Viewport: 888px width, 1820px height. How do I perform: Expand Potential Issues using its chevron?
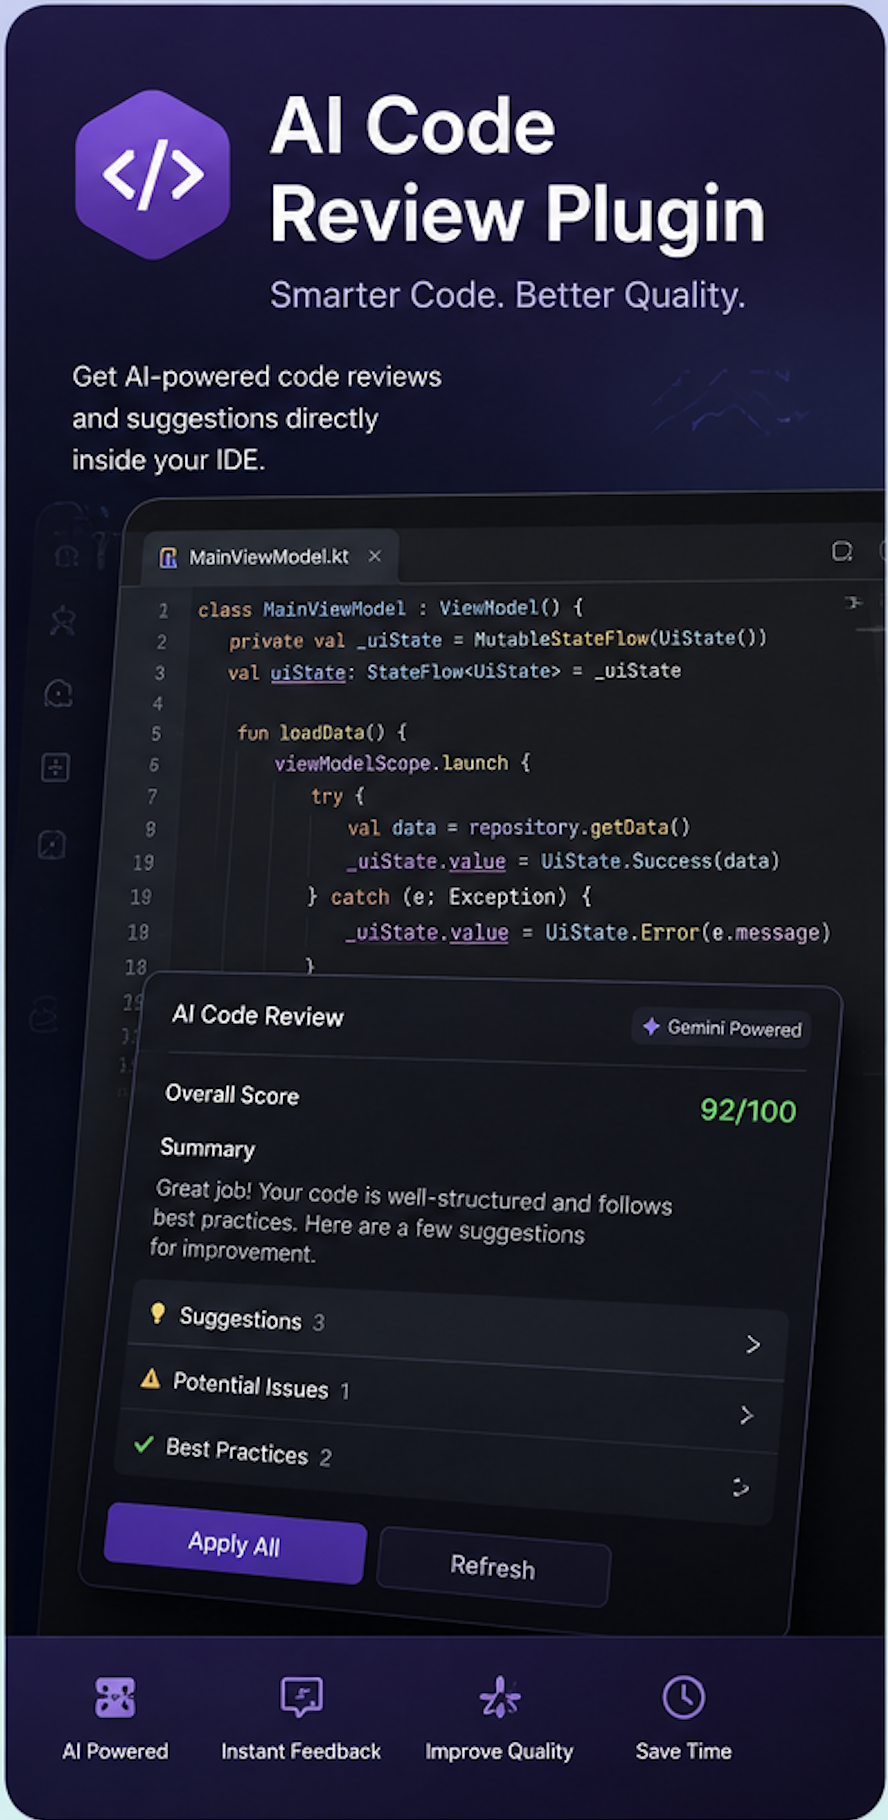point(746,1414)
